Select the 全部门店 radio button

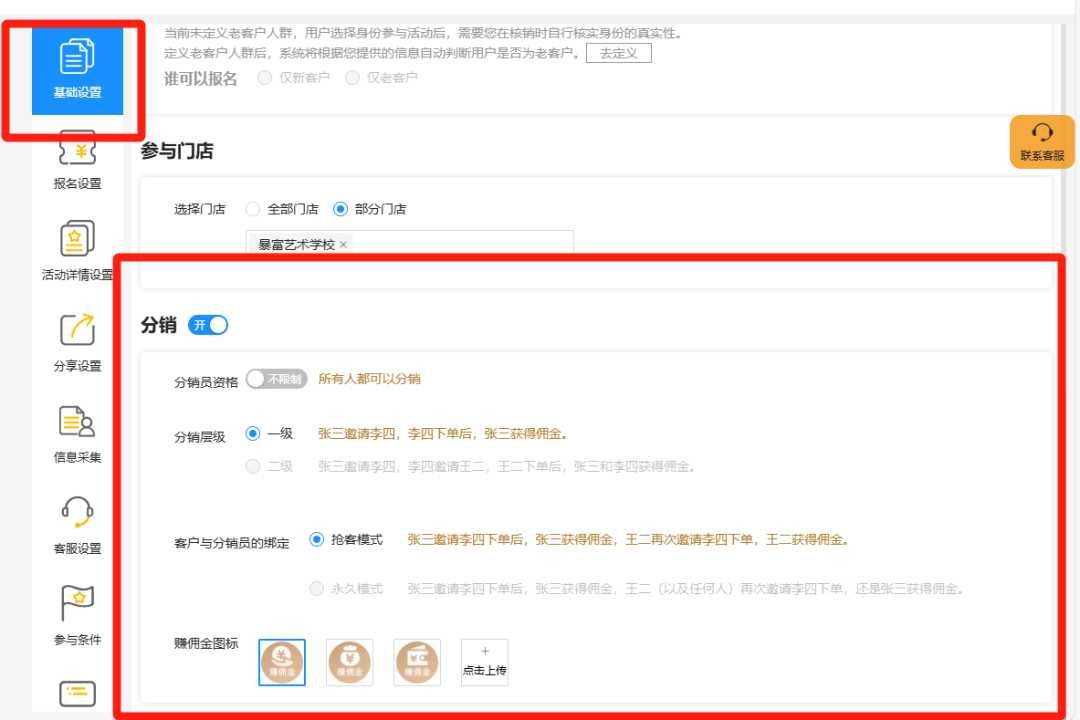[x=252, y=209]
